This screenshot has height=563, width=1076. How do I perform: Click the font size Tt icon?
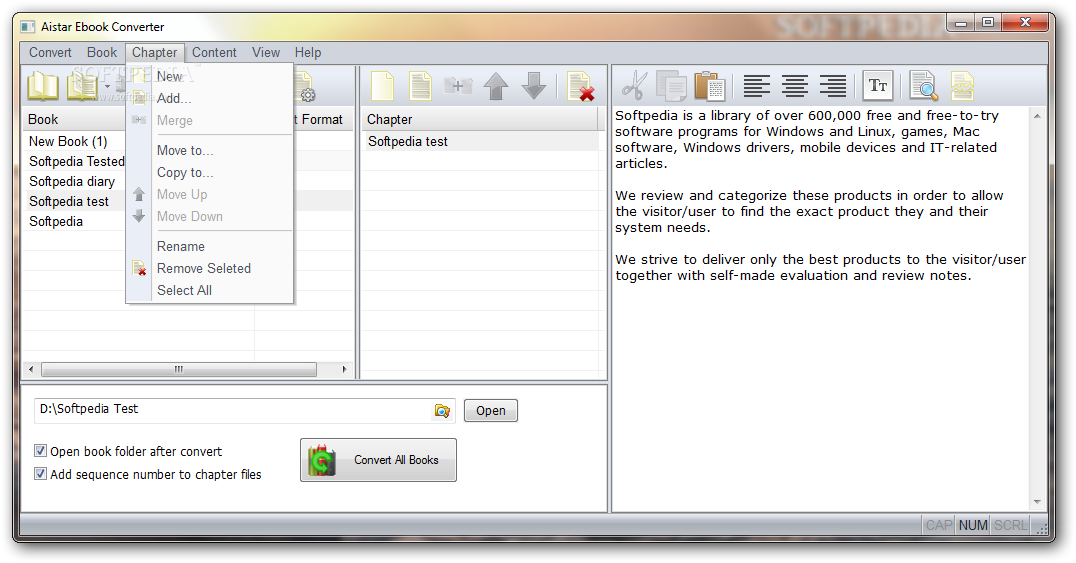pos(878,86)
